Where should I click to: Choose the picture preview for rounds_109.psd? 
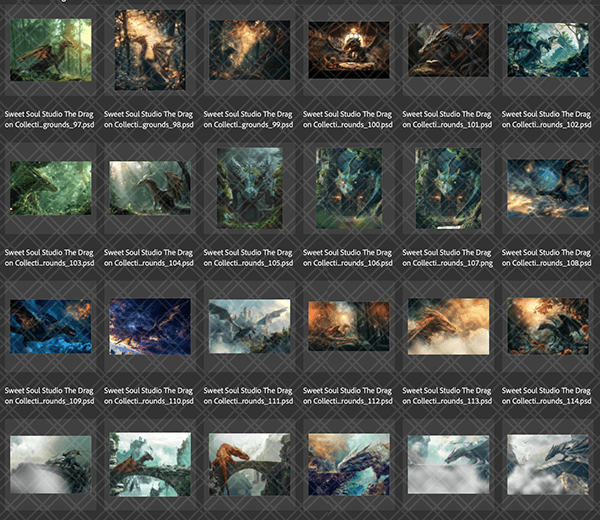51,326
